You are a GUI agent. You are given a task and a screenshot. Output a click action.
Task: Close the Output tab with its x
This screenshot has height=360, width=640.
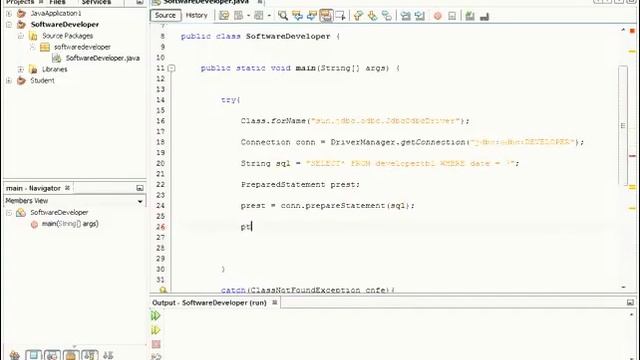coord(275,302)
